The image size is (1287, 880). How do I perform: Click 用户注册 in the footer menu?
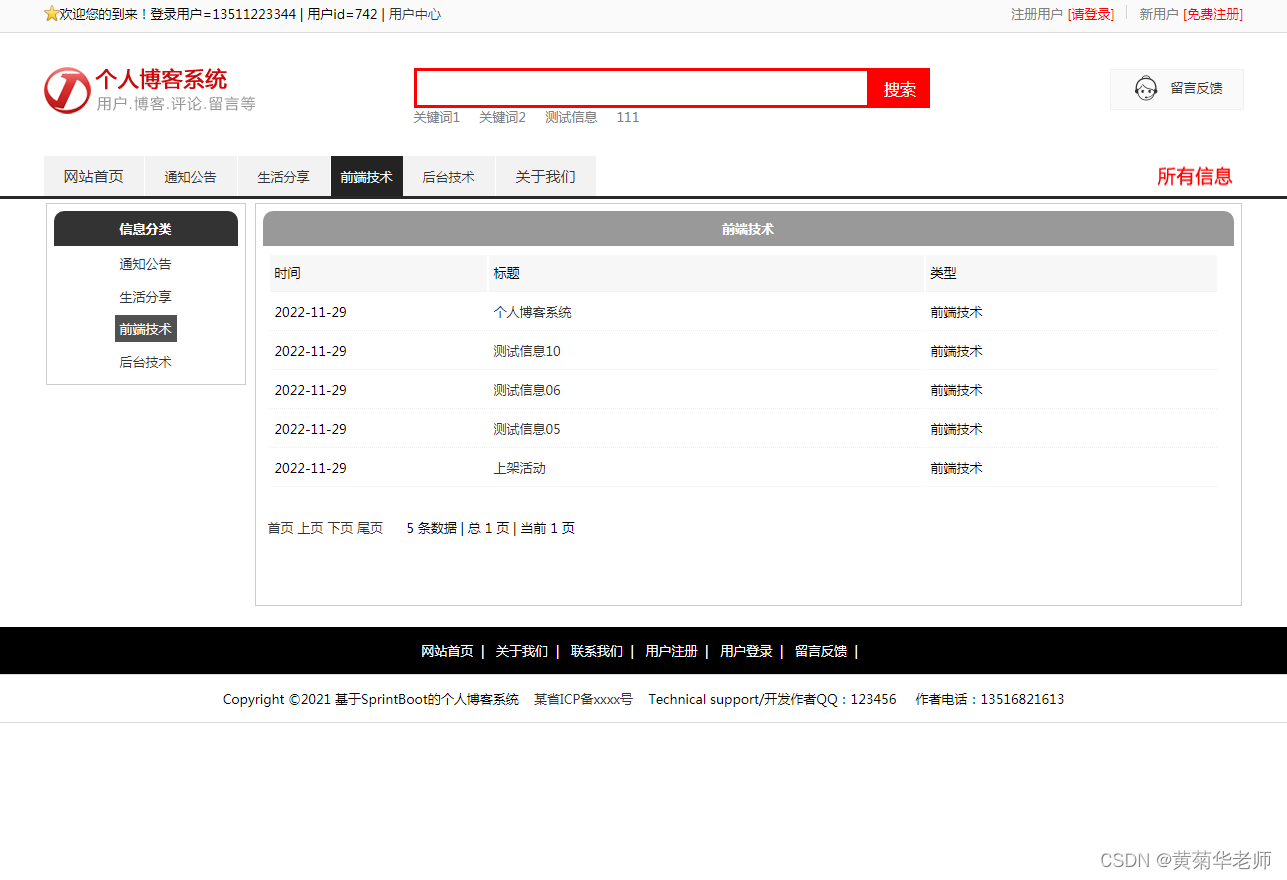[670, 650]
